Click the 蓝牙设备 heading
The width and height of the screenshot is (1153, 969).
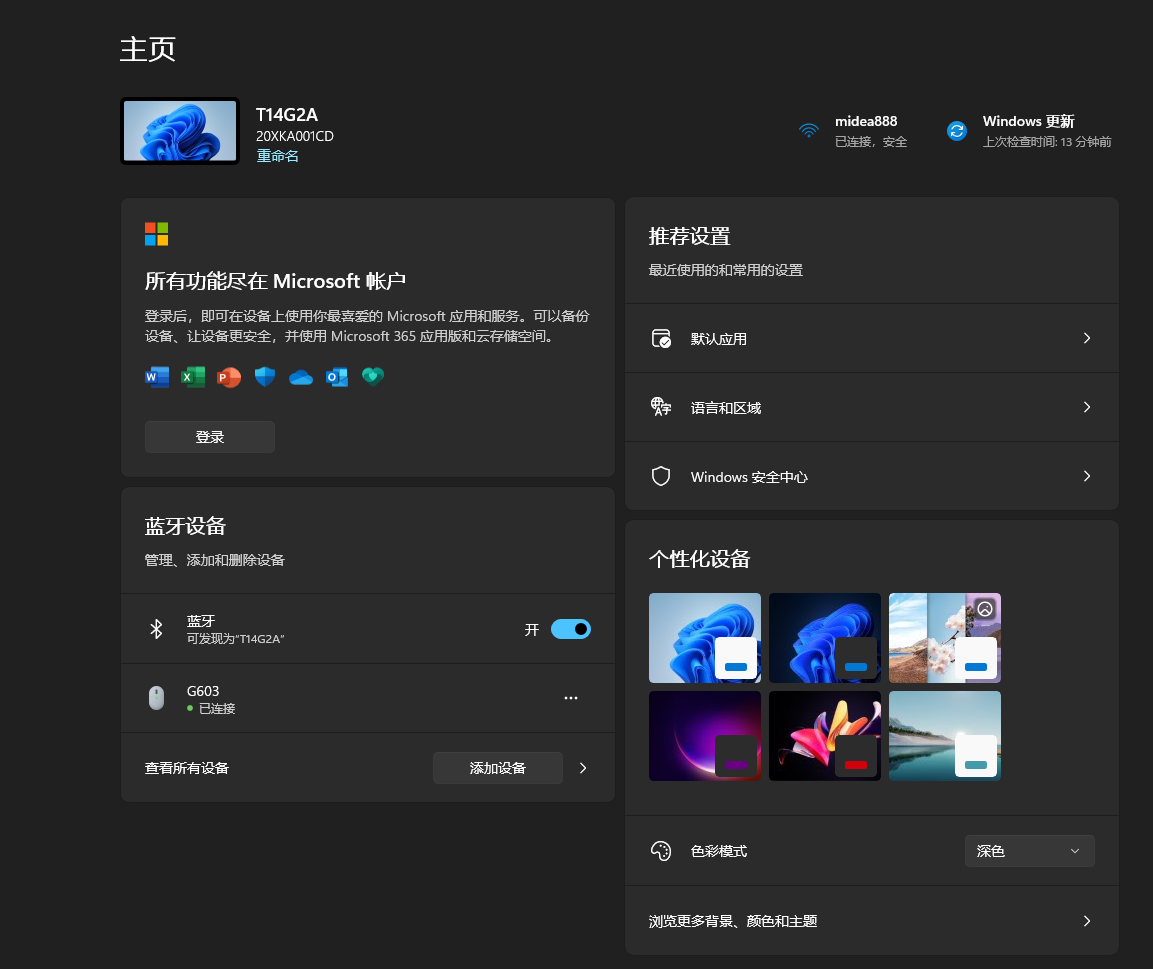click(185, 526)
